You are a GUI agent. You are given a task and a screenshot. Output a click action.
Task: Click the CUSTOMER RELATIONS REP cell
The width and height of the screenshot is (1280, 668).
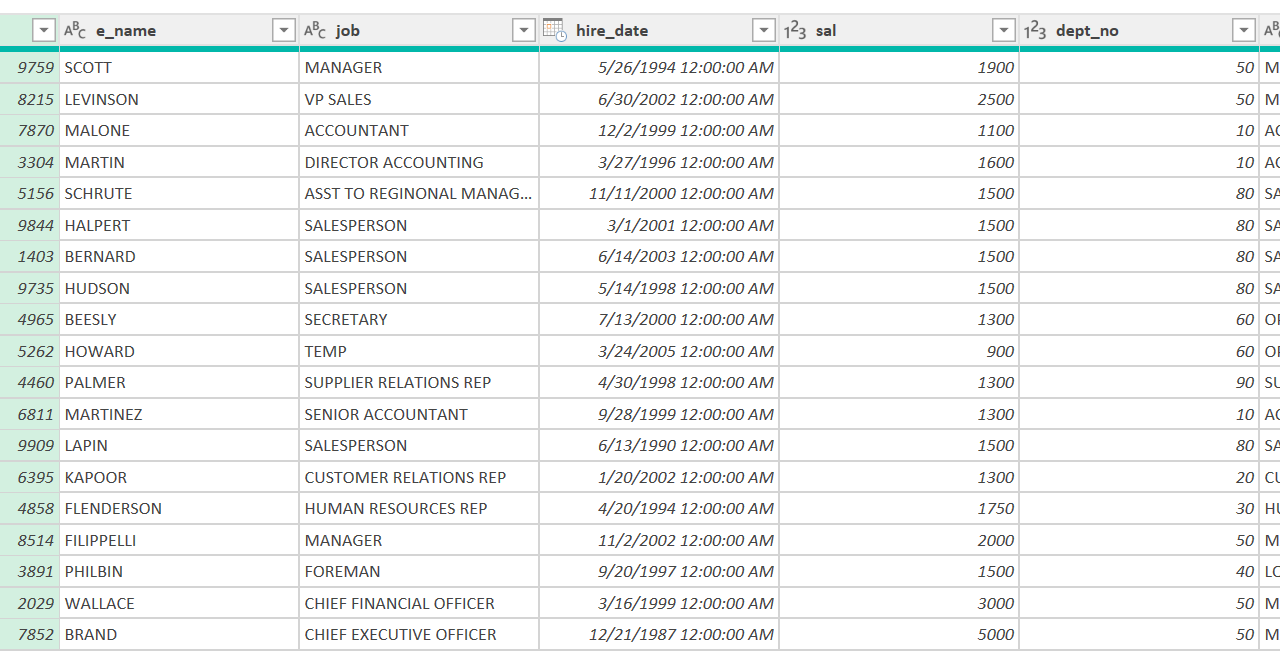click(x=419, y=477)
